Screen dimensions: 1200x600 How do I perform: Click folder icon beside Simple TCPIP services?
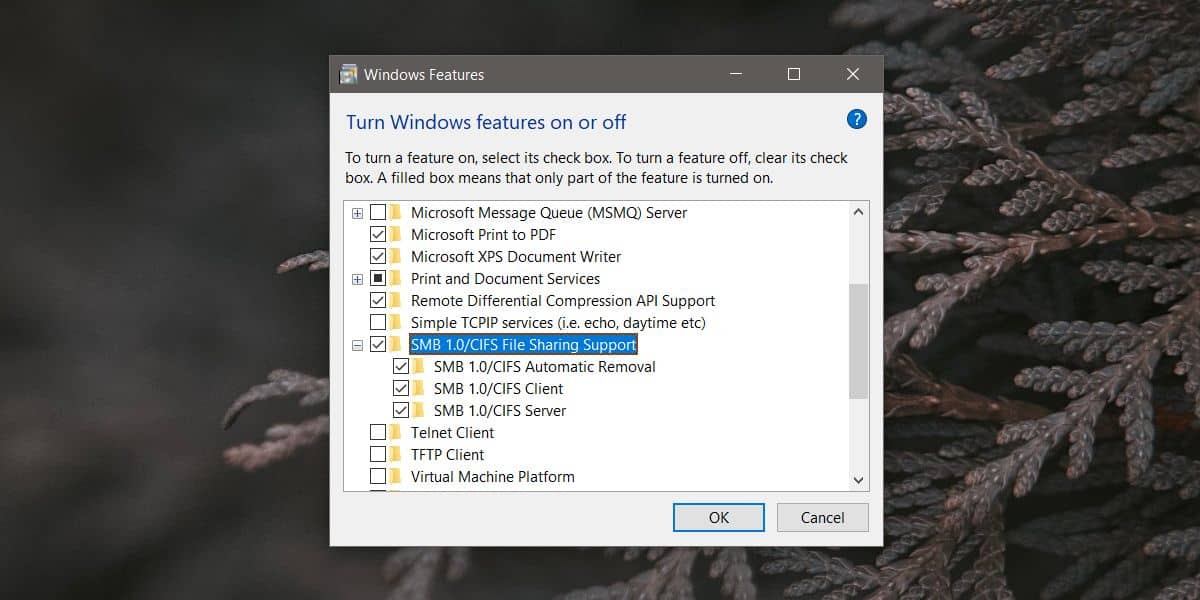(397, 322)
